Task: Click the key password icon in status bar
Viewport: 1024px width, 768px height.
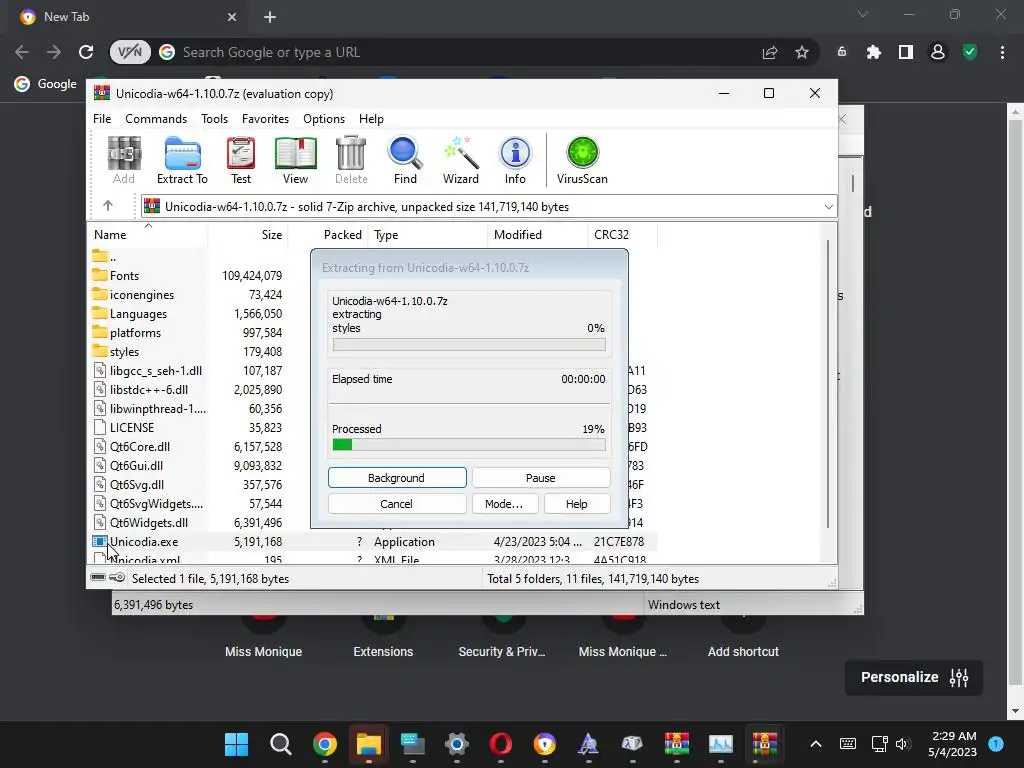Action: (x=117, y=577)
